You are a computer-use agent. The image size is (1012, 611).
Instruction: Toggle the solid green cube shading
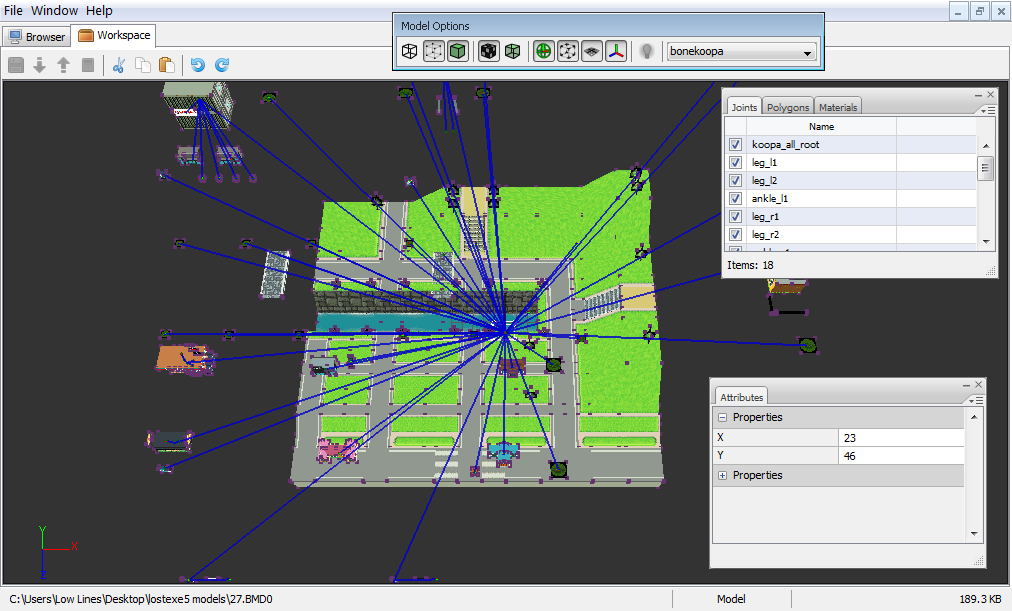point(458,51)
